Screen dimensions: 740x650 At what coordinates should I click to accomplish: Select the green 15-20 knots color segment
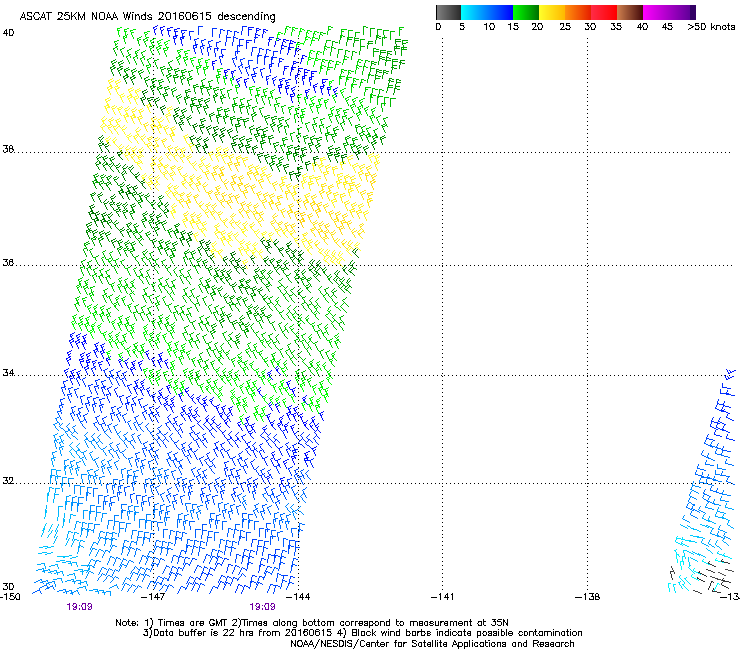(x=526, y=12)
